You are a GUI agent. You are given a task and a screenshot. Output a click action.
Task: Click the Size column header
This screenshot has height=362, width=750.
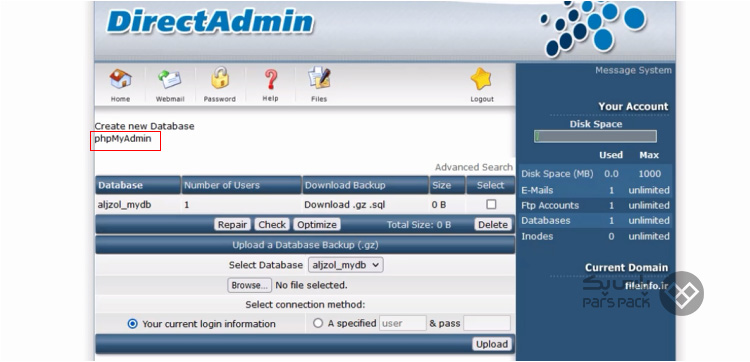point(447,185)
